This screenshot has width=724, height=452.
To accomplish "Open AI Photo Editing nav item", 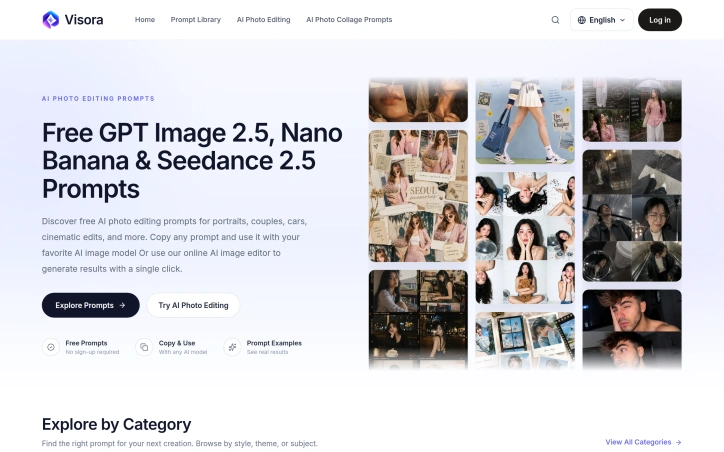I will [264, 19].
